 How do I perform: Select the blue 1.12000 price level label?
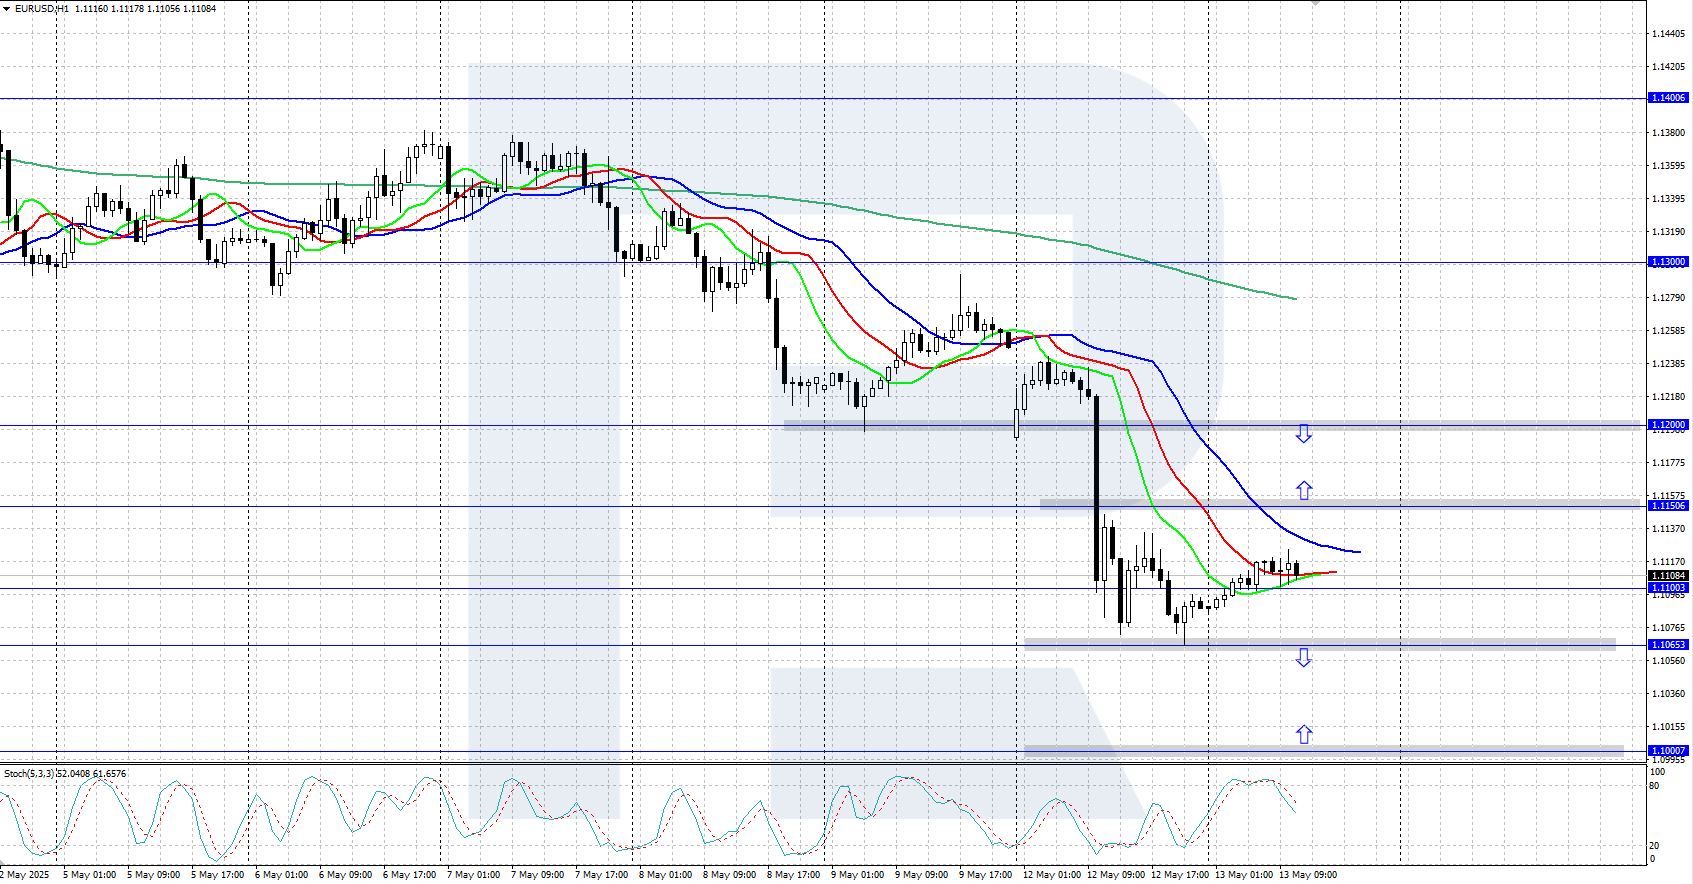1668,425
